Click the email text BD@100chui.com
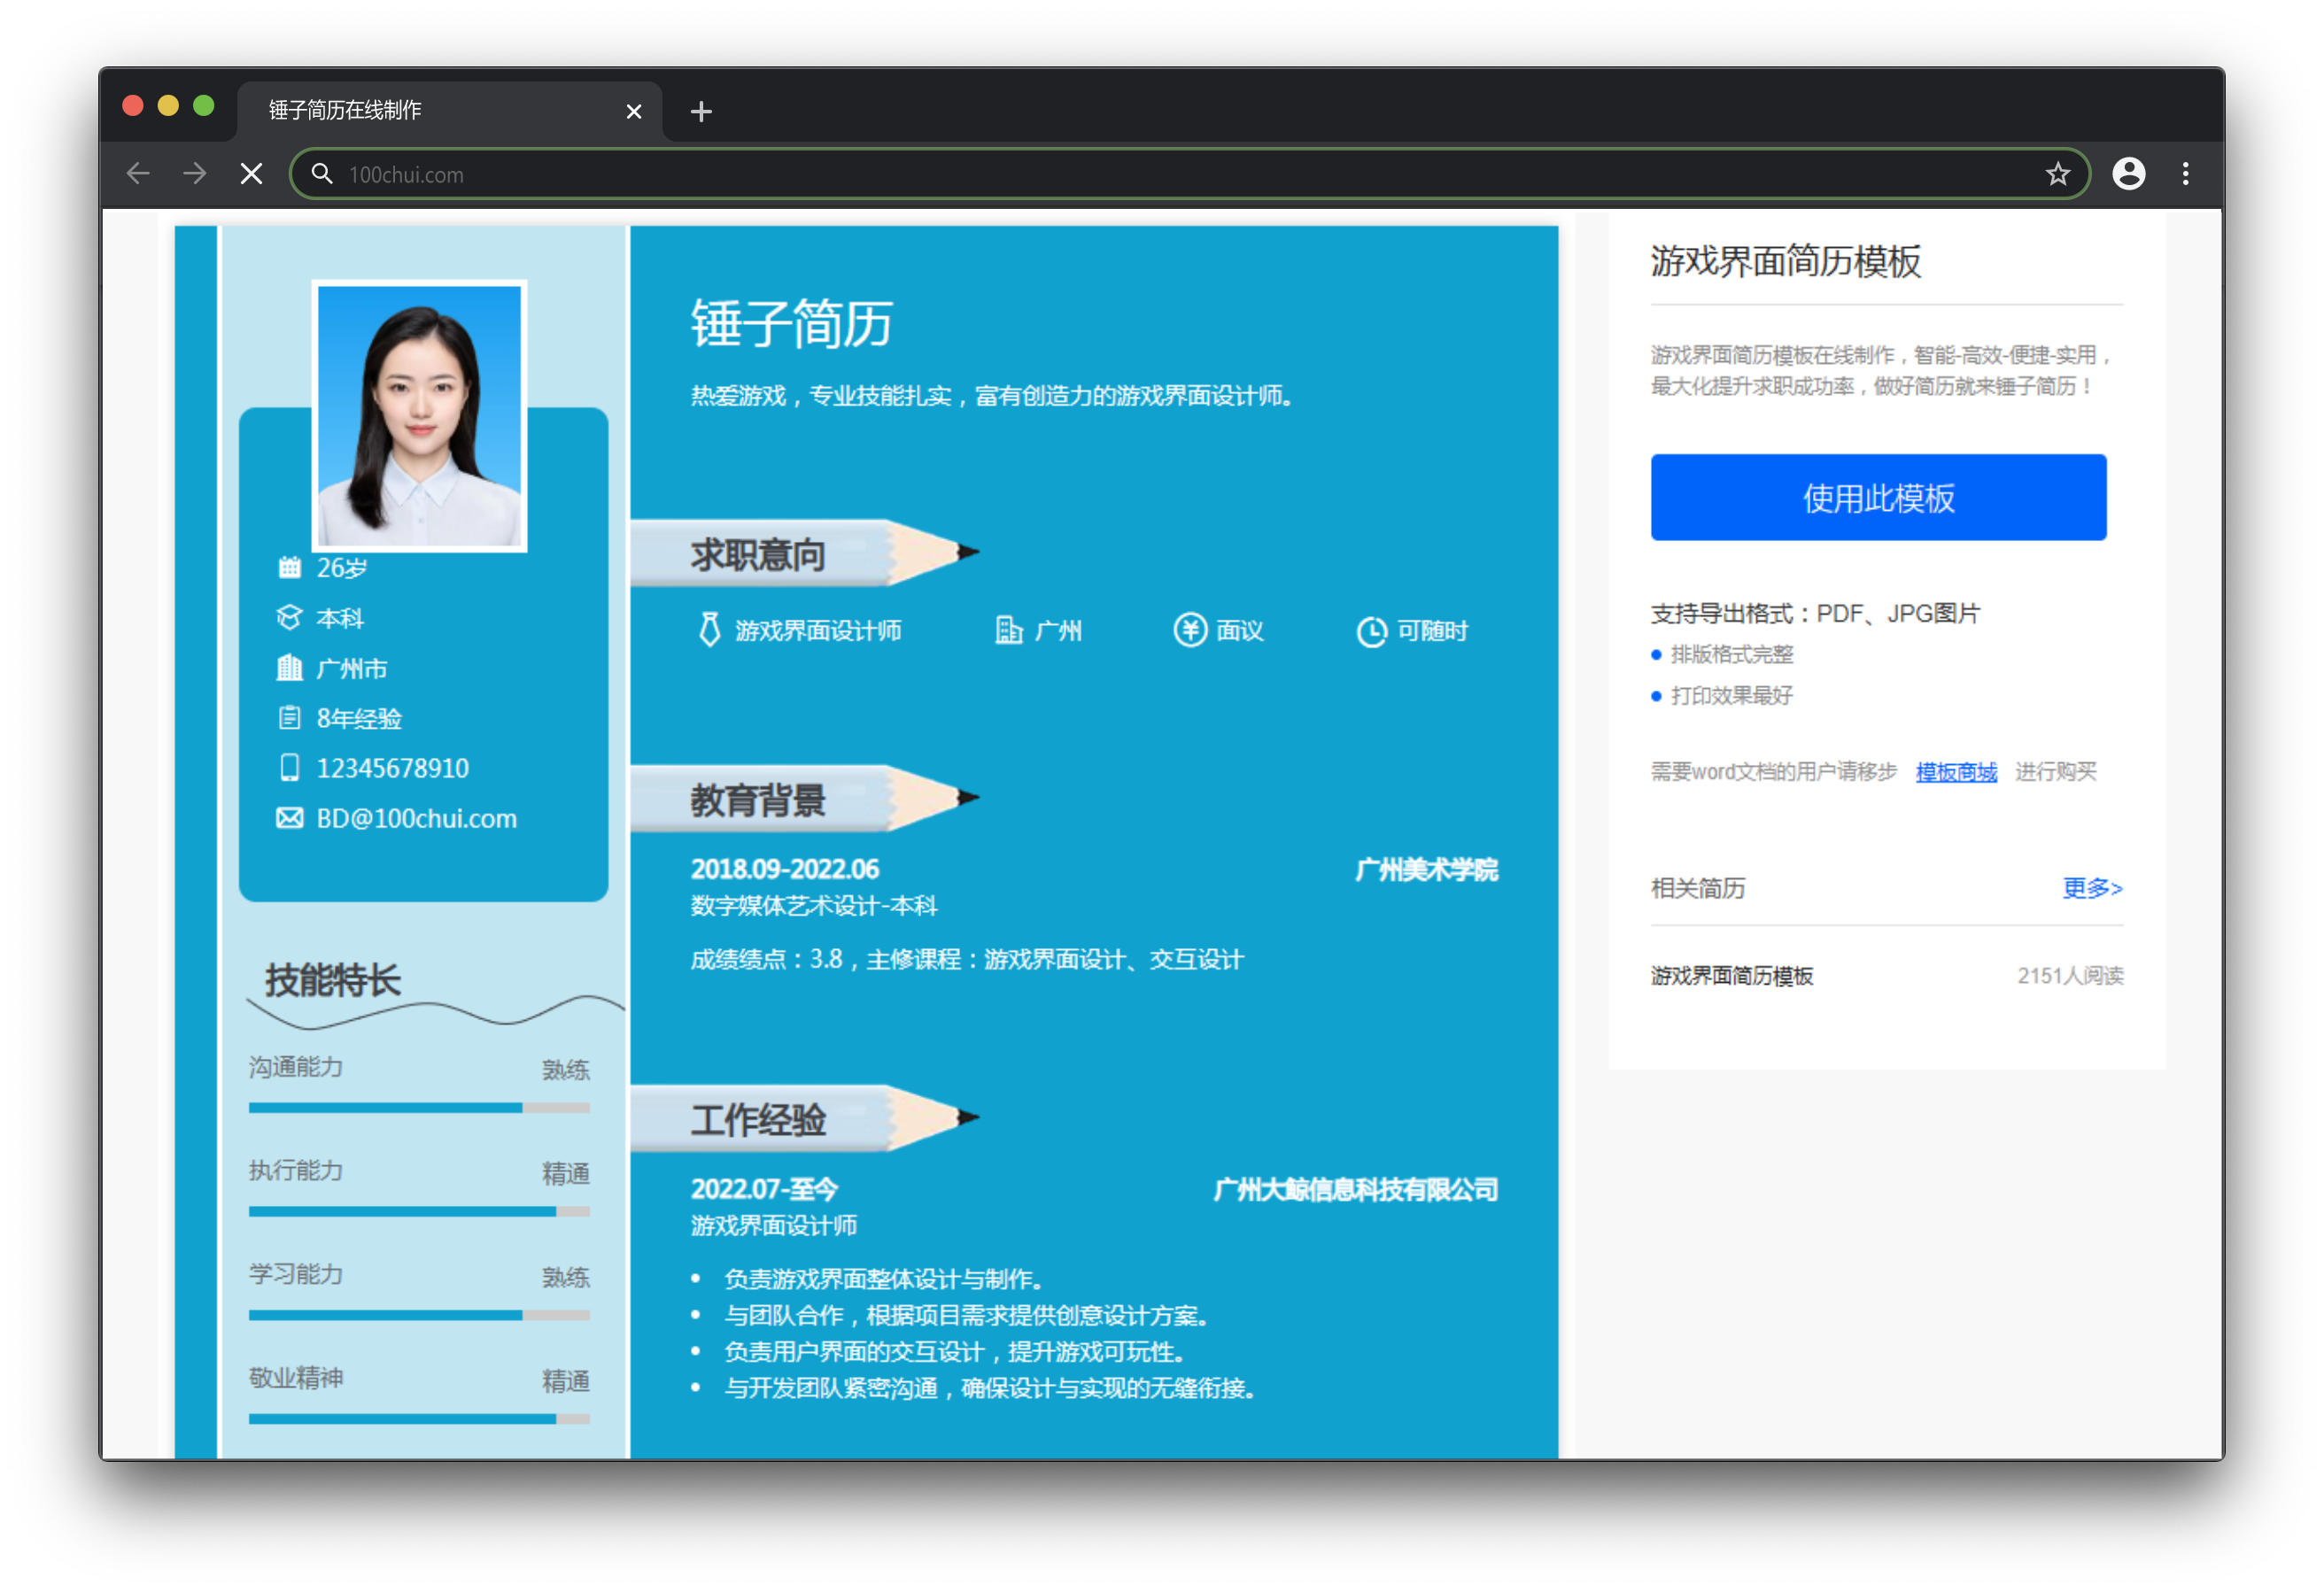 [416, 818]
